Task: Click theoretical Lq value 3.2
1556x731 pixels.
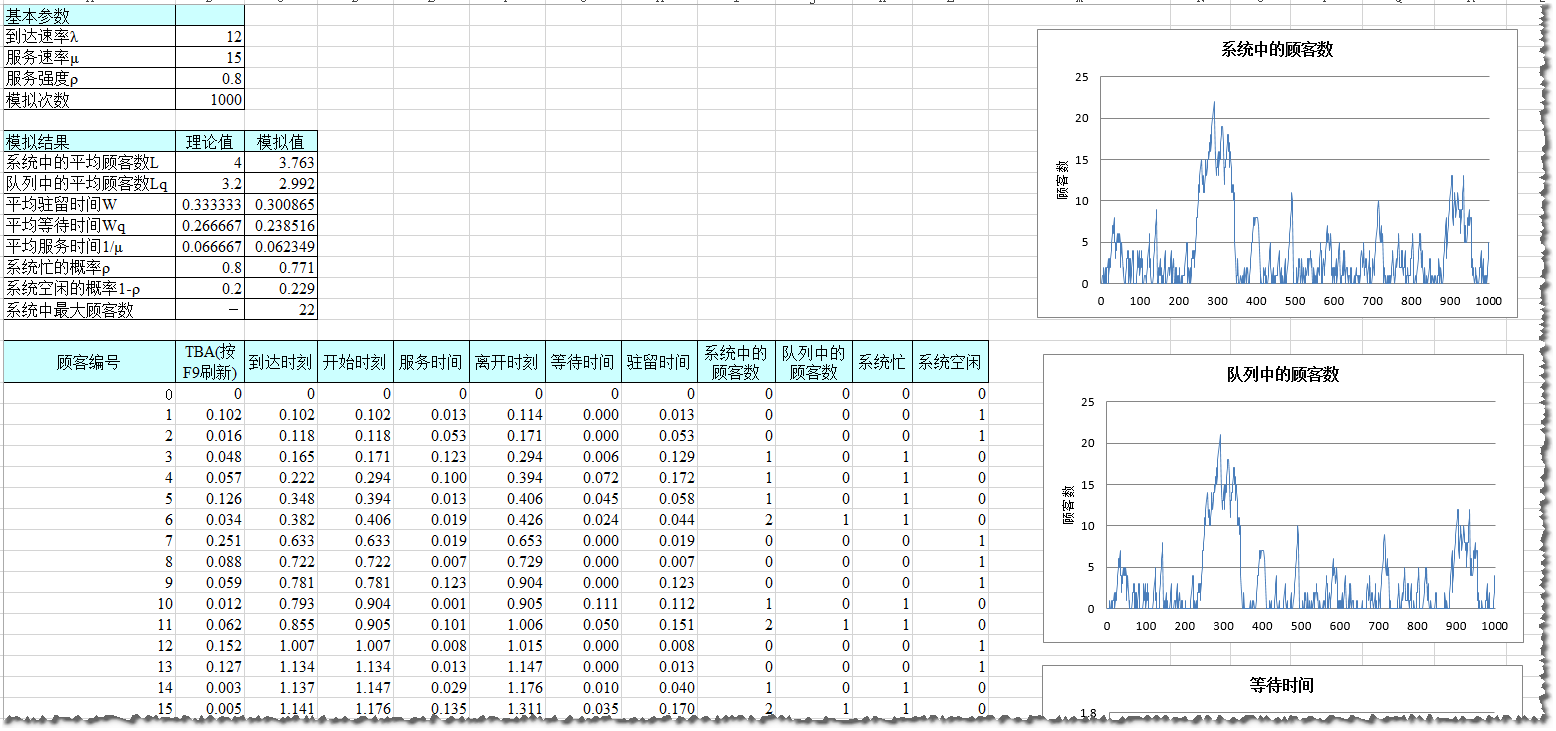Action: pos(210,184)
